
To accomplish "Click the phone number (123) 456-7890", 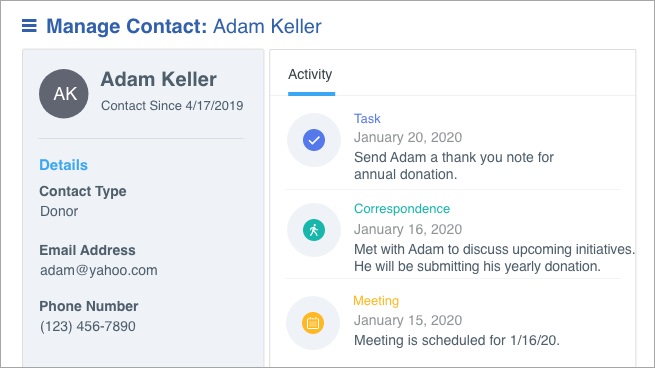I will pos(88,326).
